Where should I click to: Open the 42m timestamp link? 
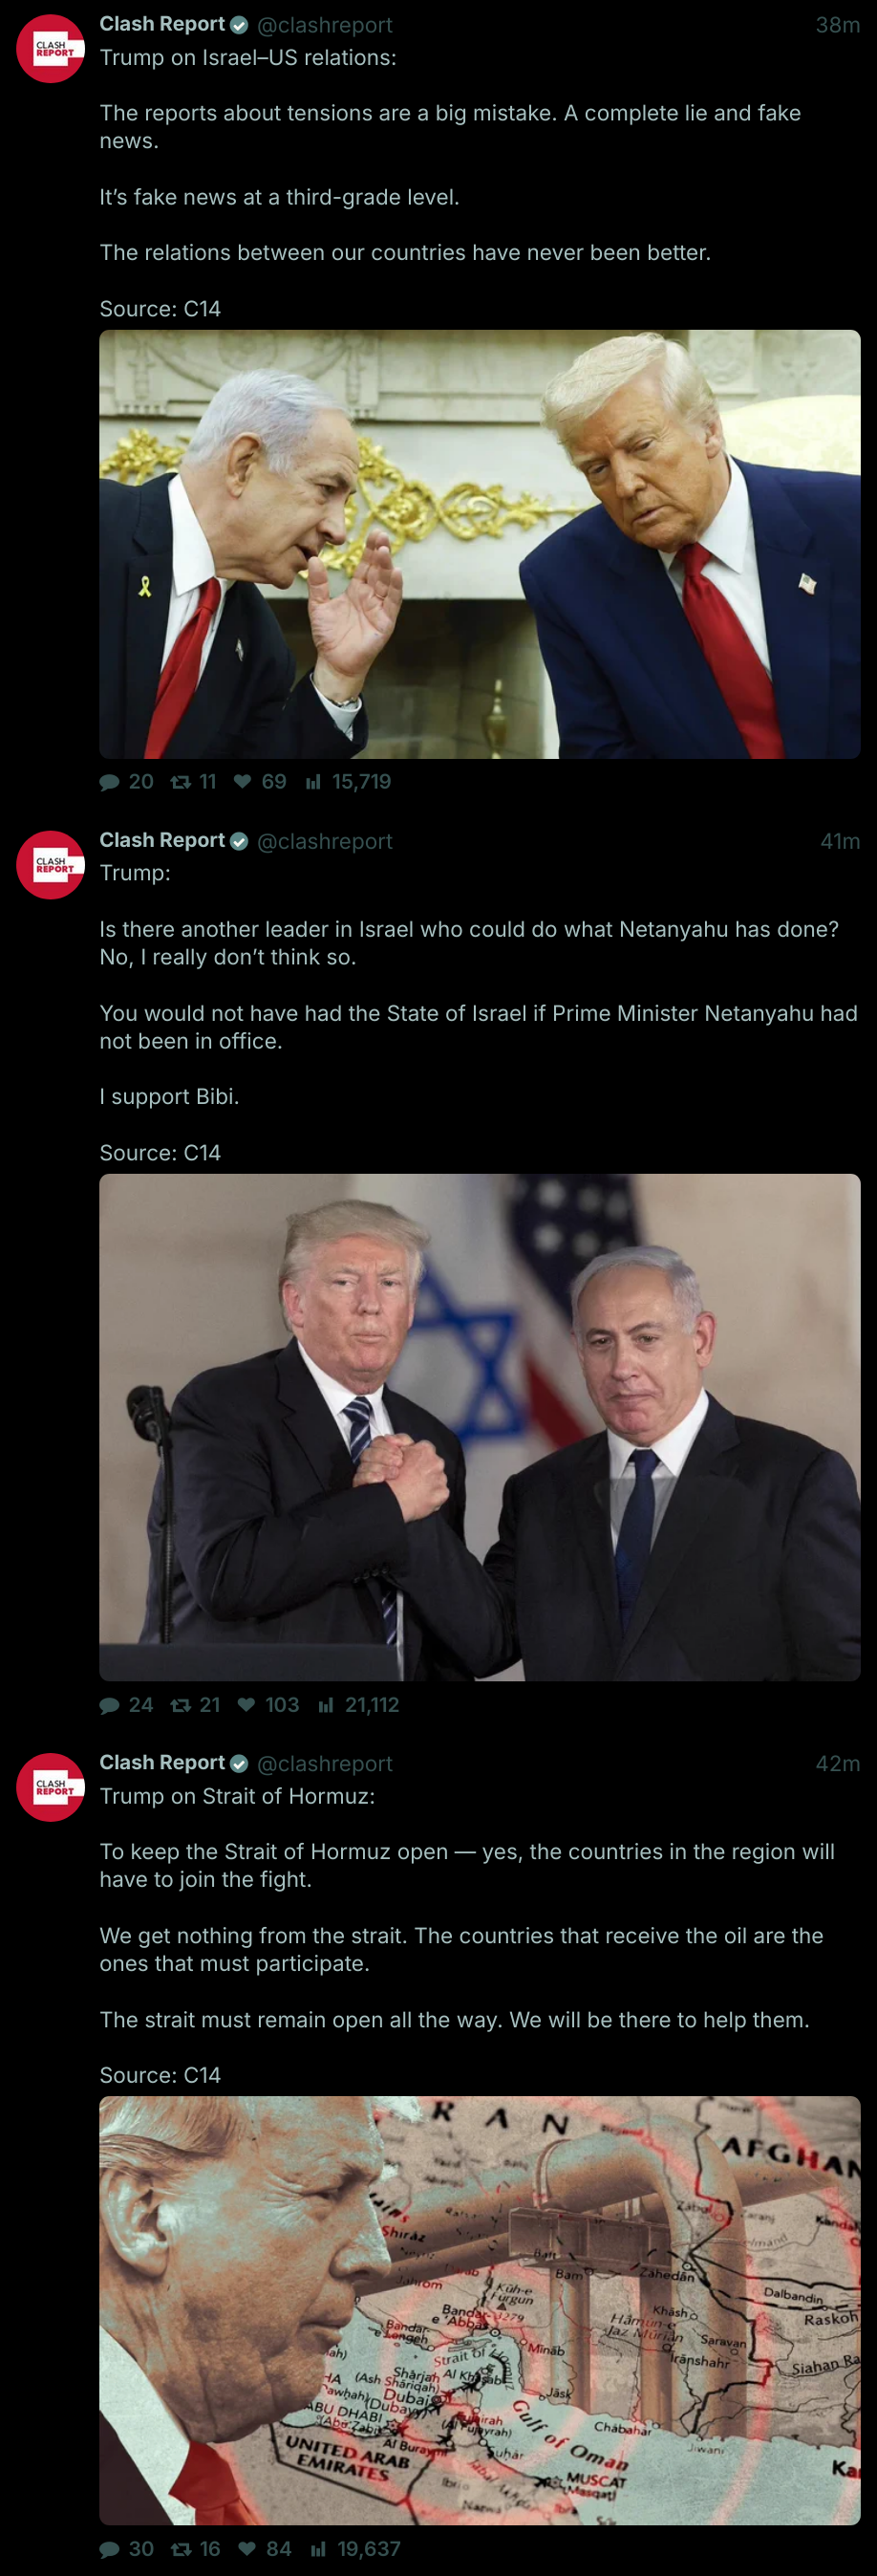click(837, 1763)
